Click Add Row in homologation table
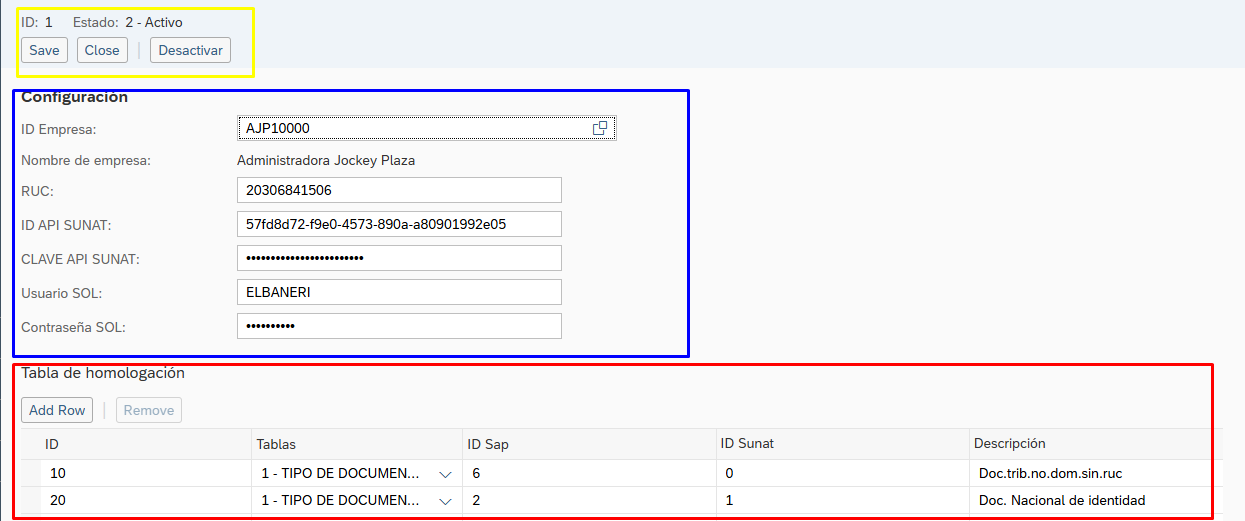1245x521 pixels. 57,410
